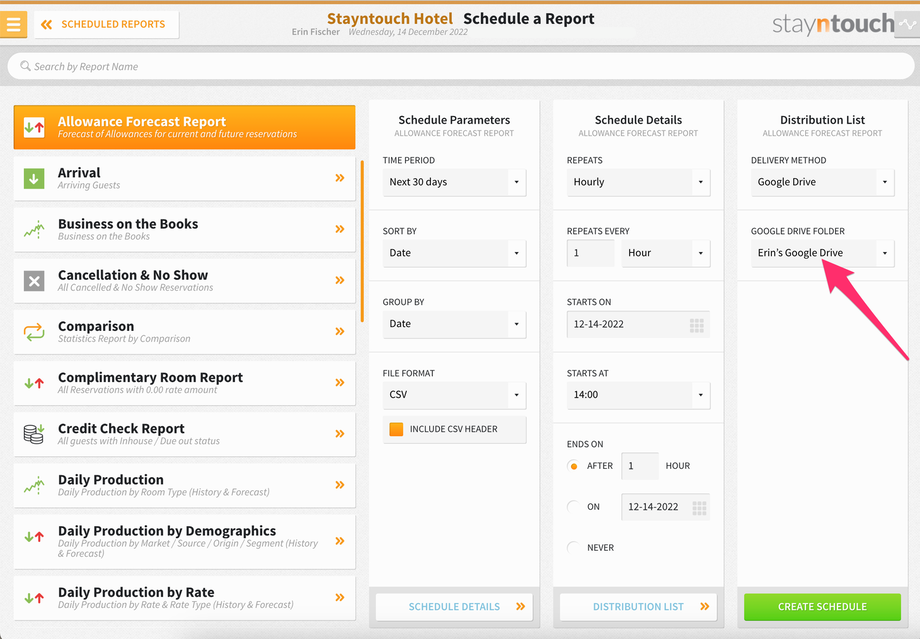Click the Search by Report Name field
Image resolution: width=920 pixels, height=639 pixels.
click(x=461, y=66)
